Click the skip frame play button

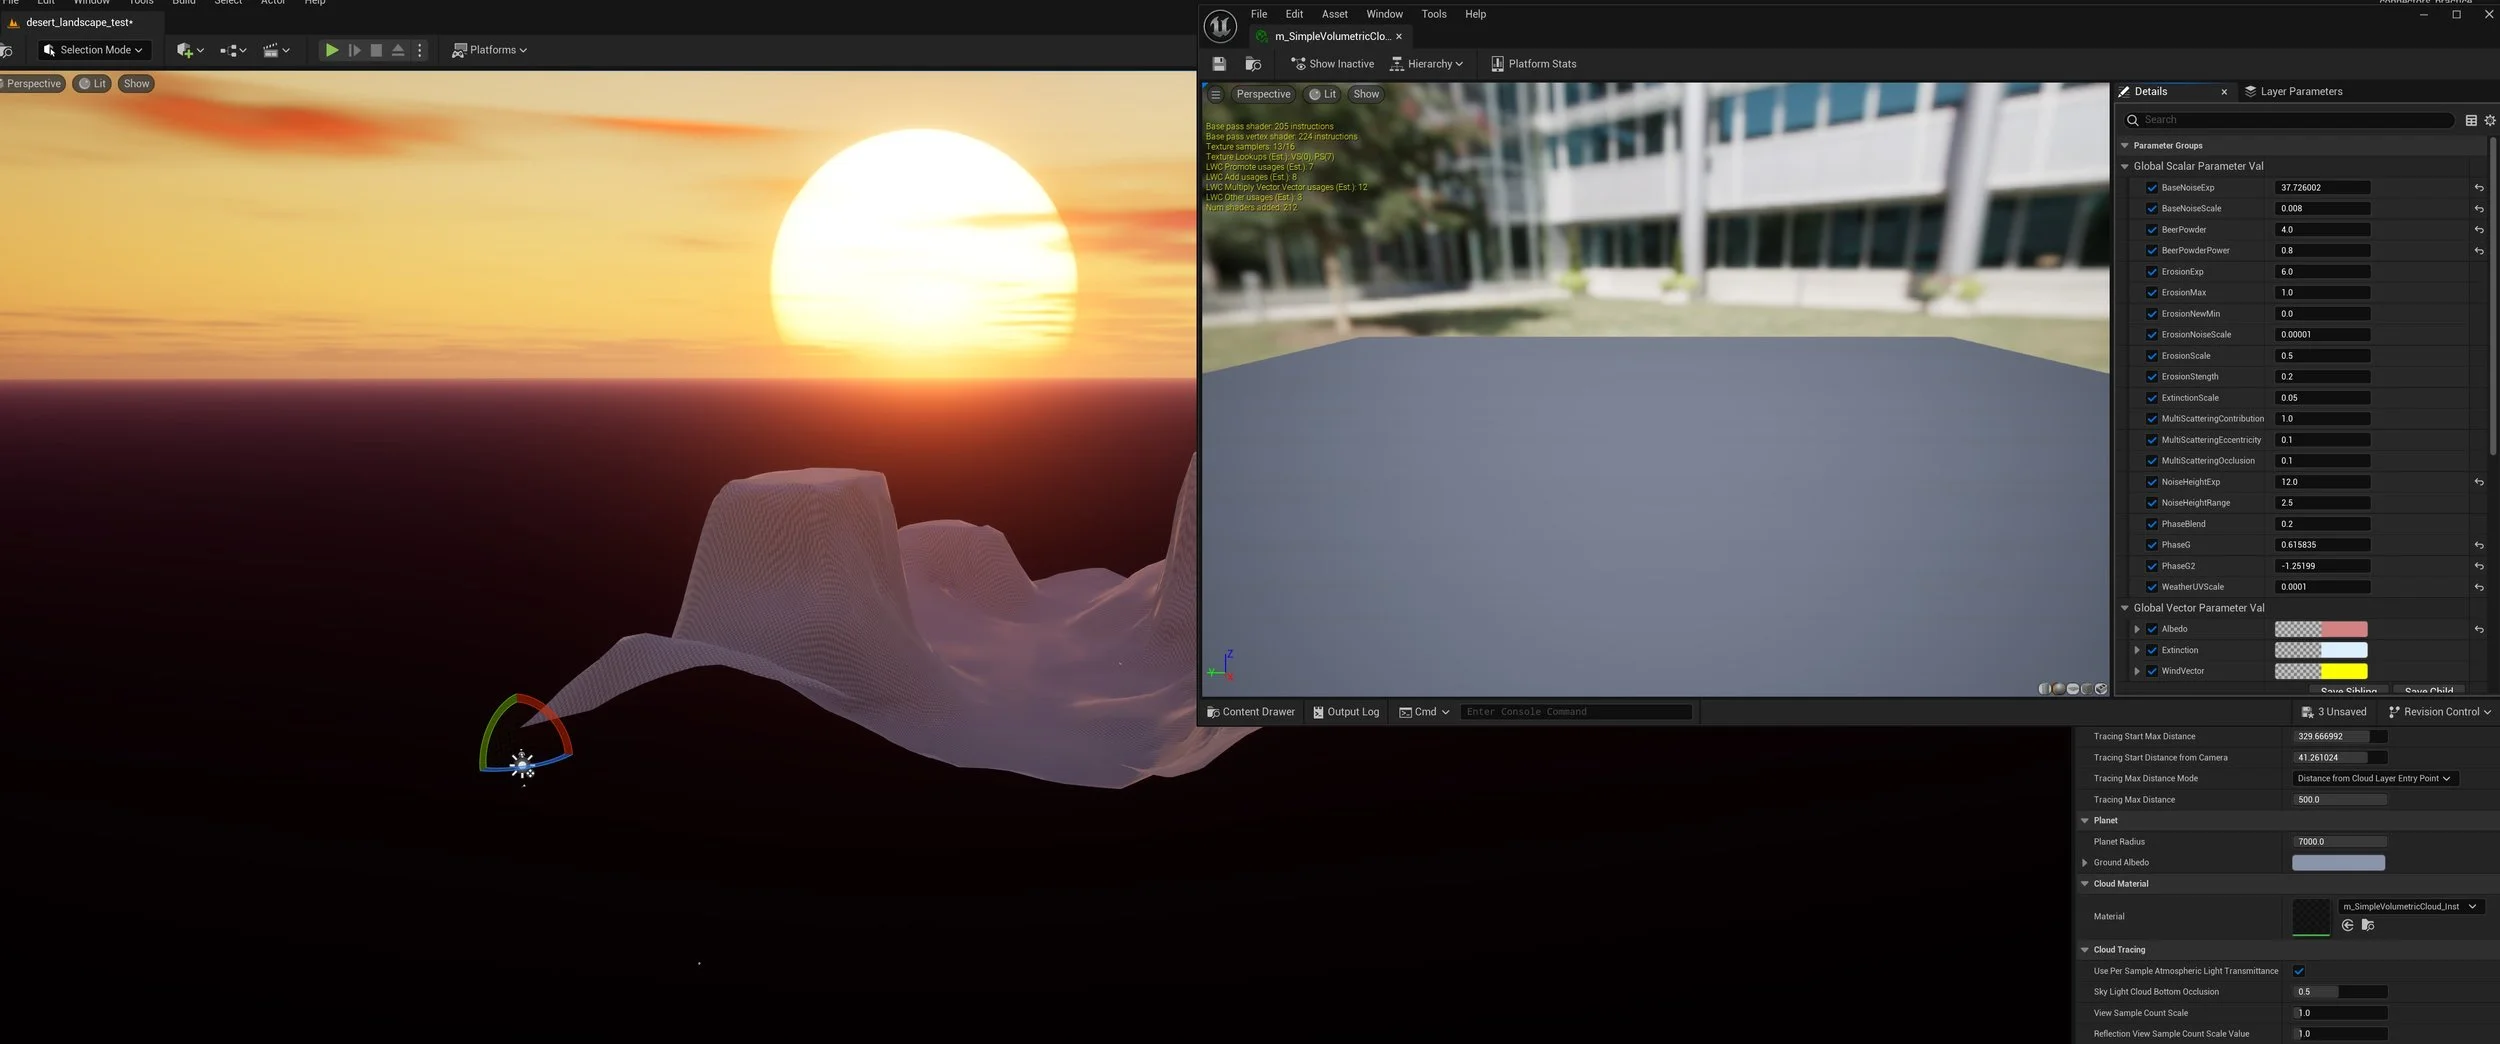(x=354, y=49)
